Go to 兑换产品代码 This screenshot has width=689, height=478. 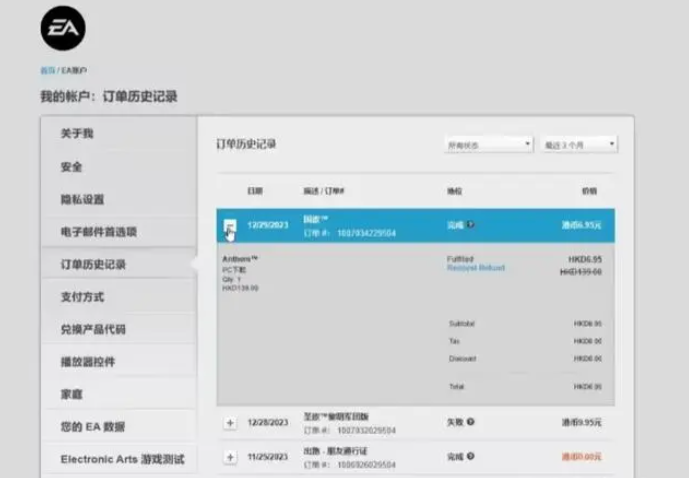tap(93, 329)
